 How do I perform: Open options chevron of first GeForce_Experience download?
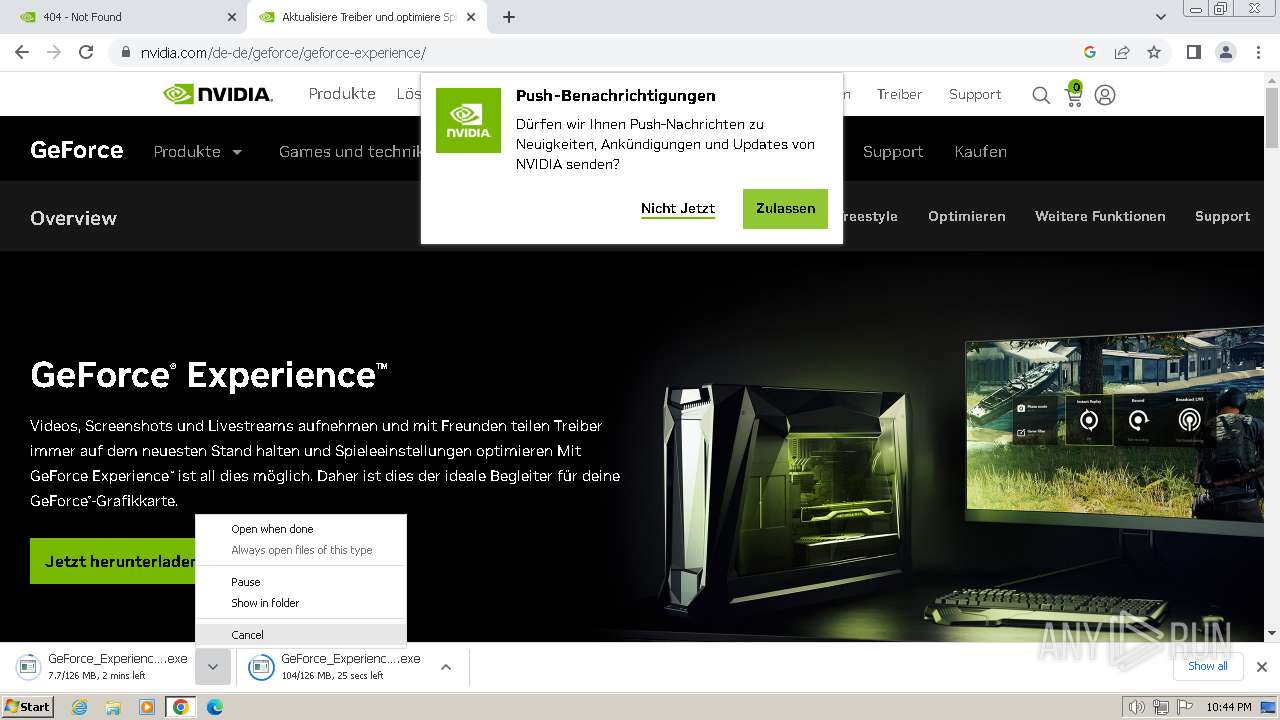pyautogui.click(x=213, y=667)
